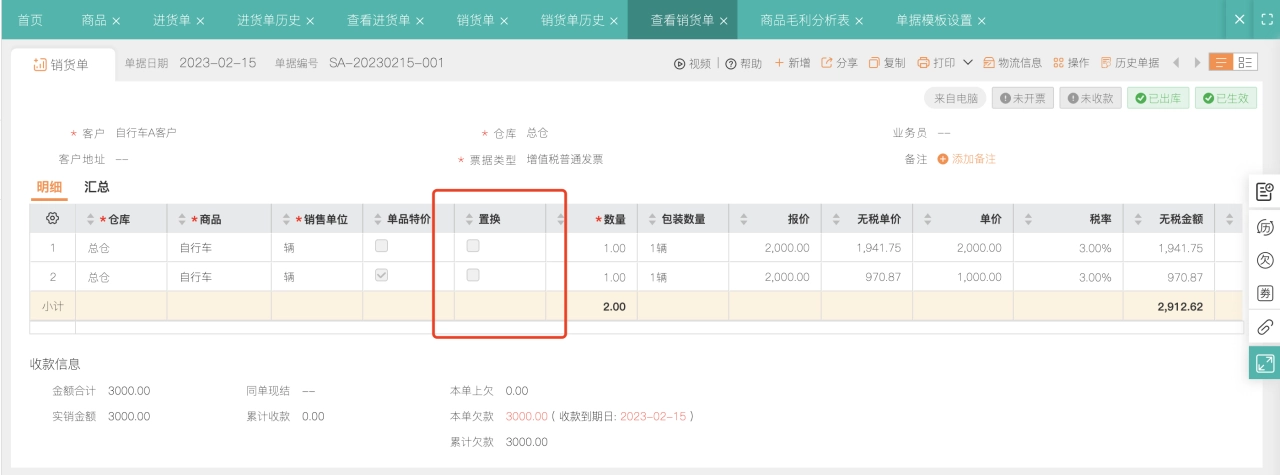Click the 券 coupon icon in sidebar
The image size is (1280, 475).
[1264, 293]
